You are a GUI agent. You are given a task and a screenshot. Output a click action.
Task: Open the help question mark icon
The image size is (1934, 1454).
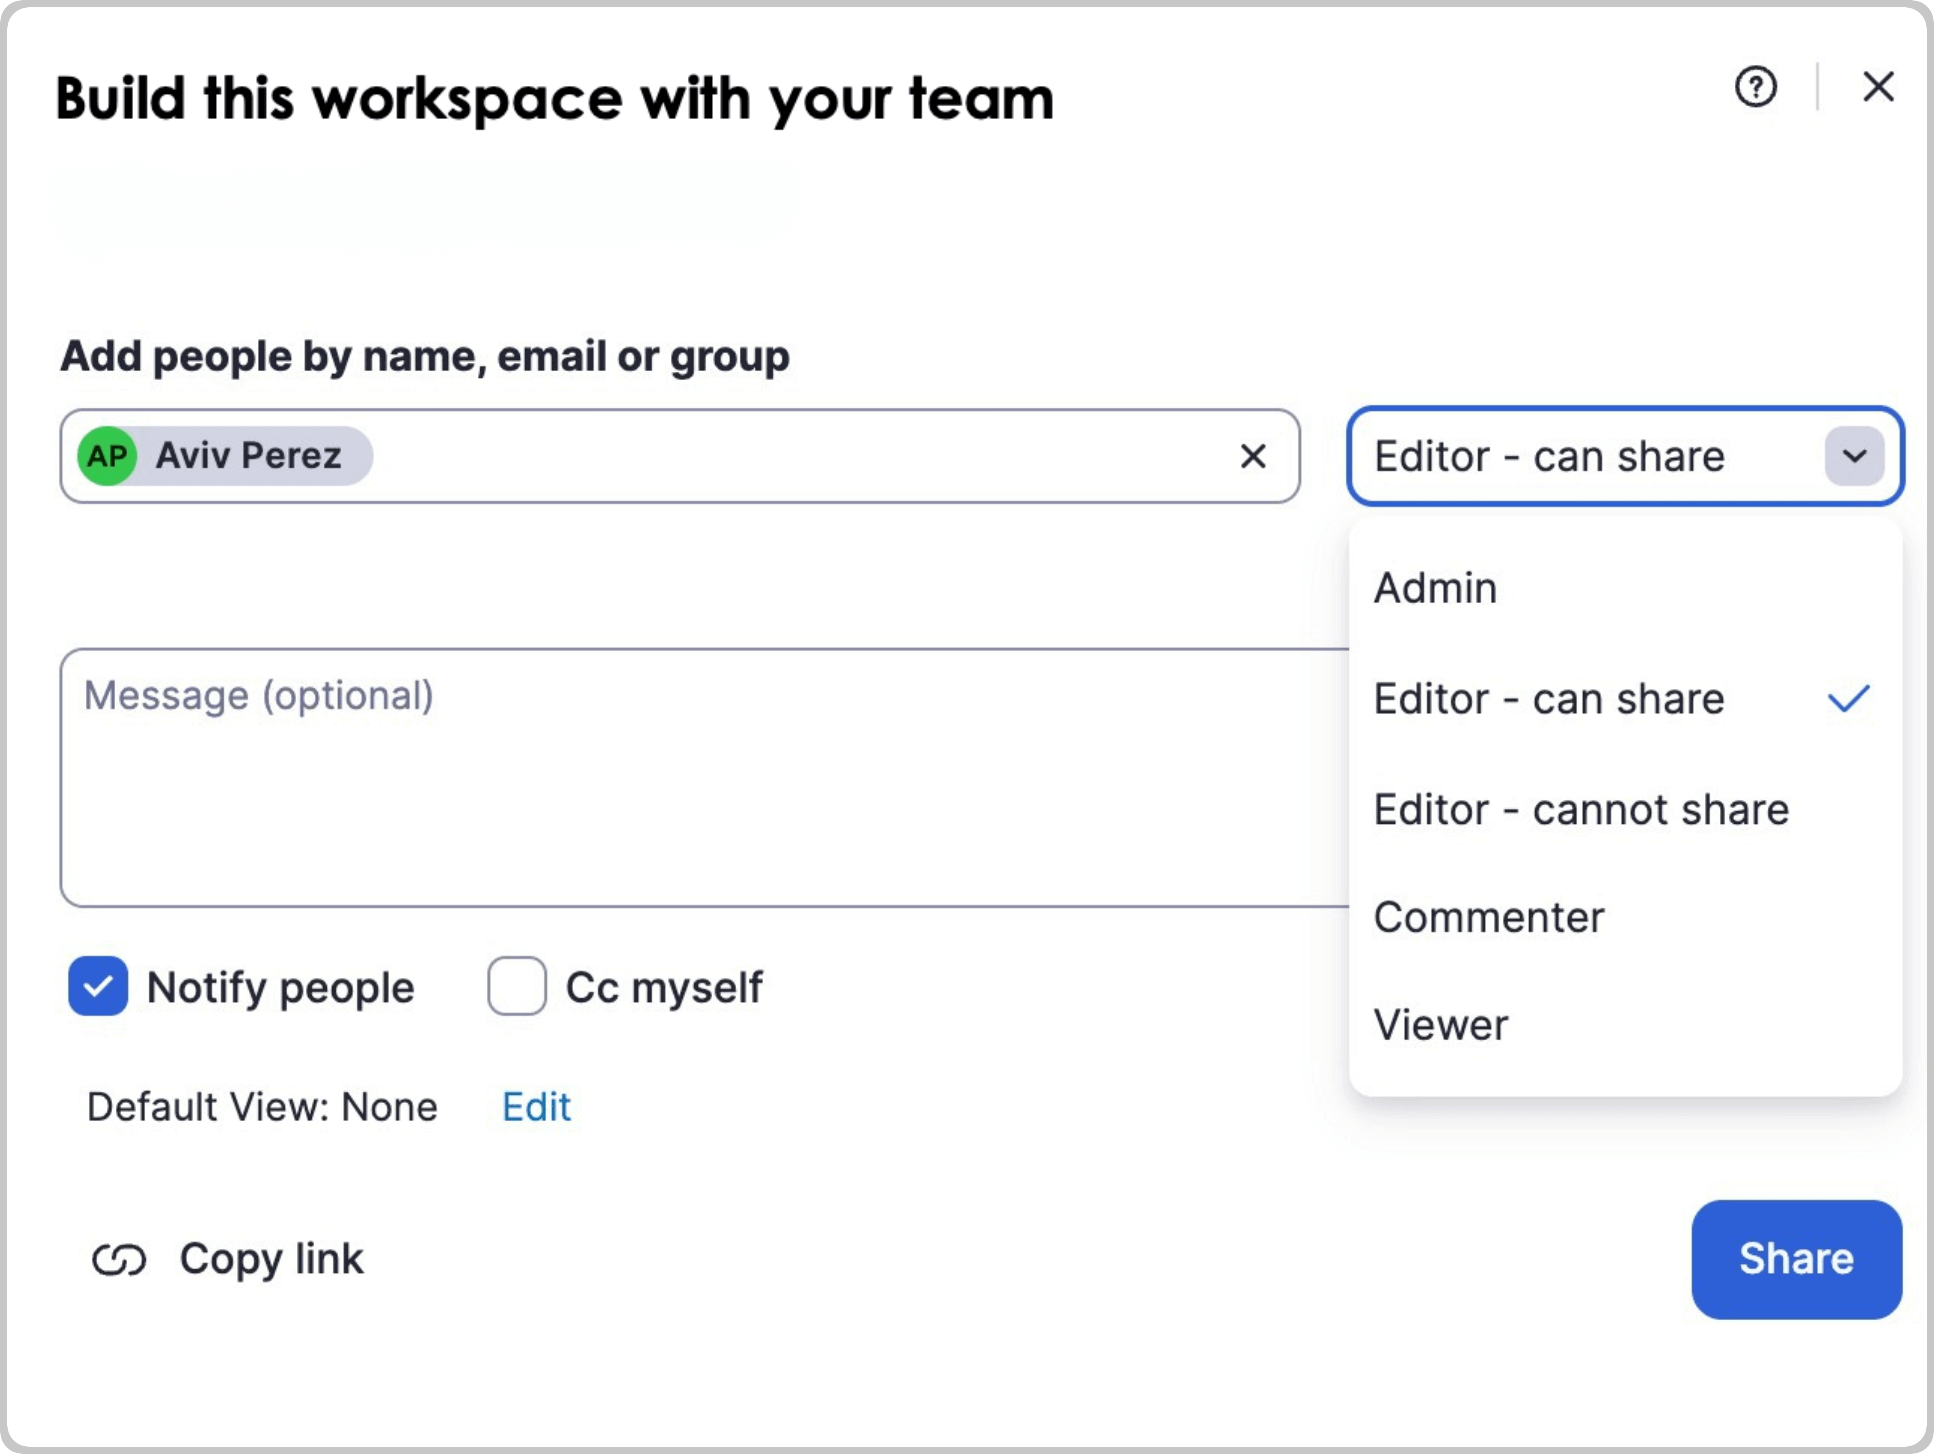1756,89
